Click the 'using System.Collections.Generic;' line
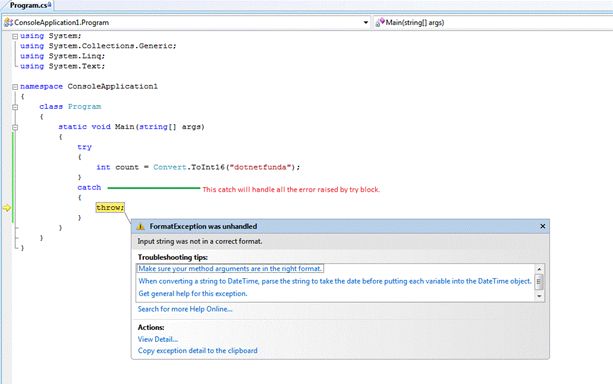Image resolution: width=613 pixels, height=384 pixels. [x=98, y=46]
